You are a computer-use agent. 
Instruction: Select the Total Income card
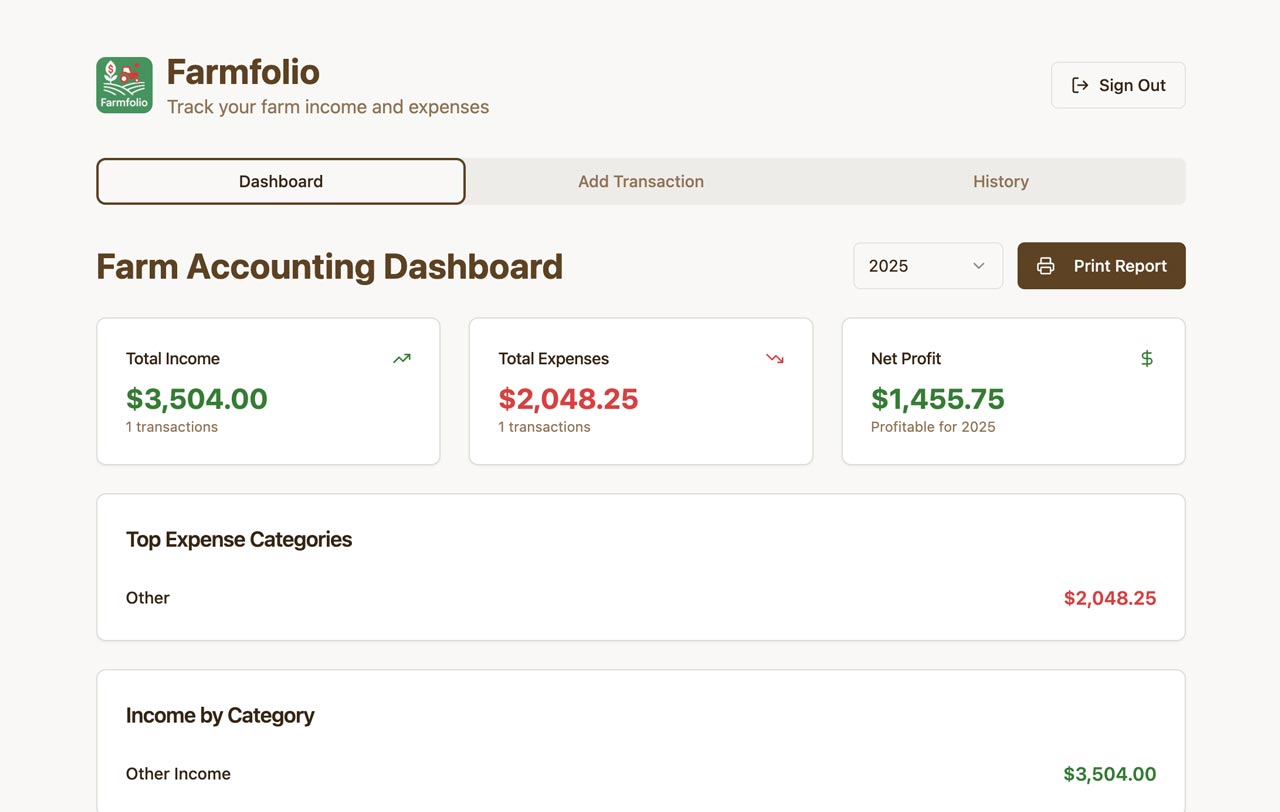(x=268, y=392)
